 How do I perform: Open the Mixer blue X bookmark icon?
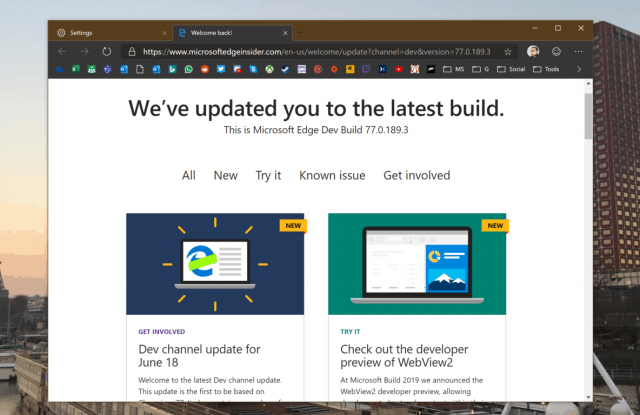pyautogui.click(x=382, y=69)
